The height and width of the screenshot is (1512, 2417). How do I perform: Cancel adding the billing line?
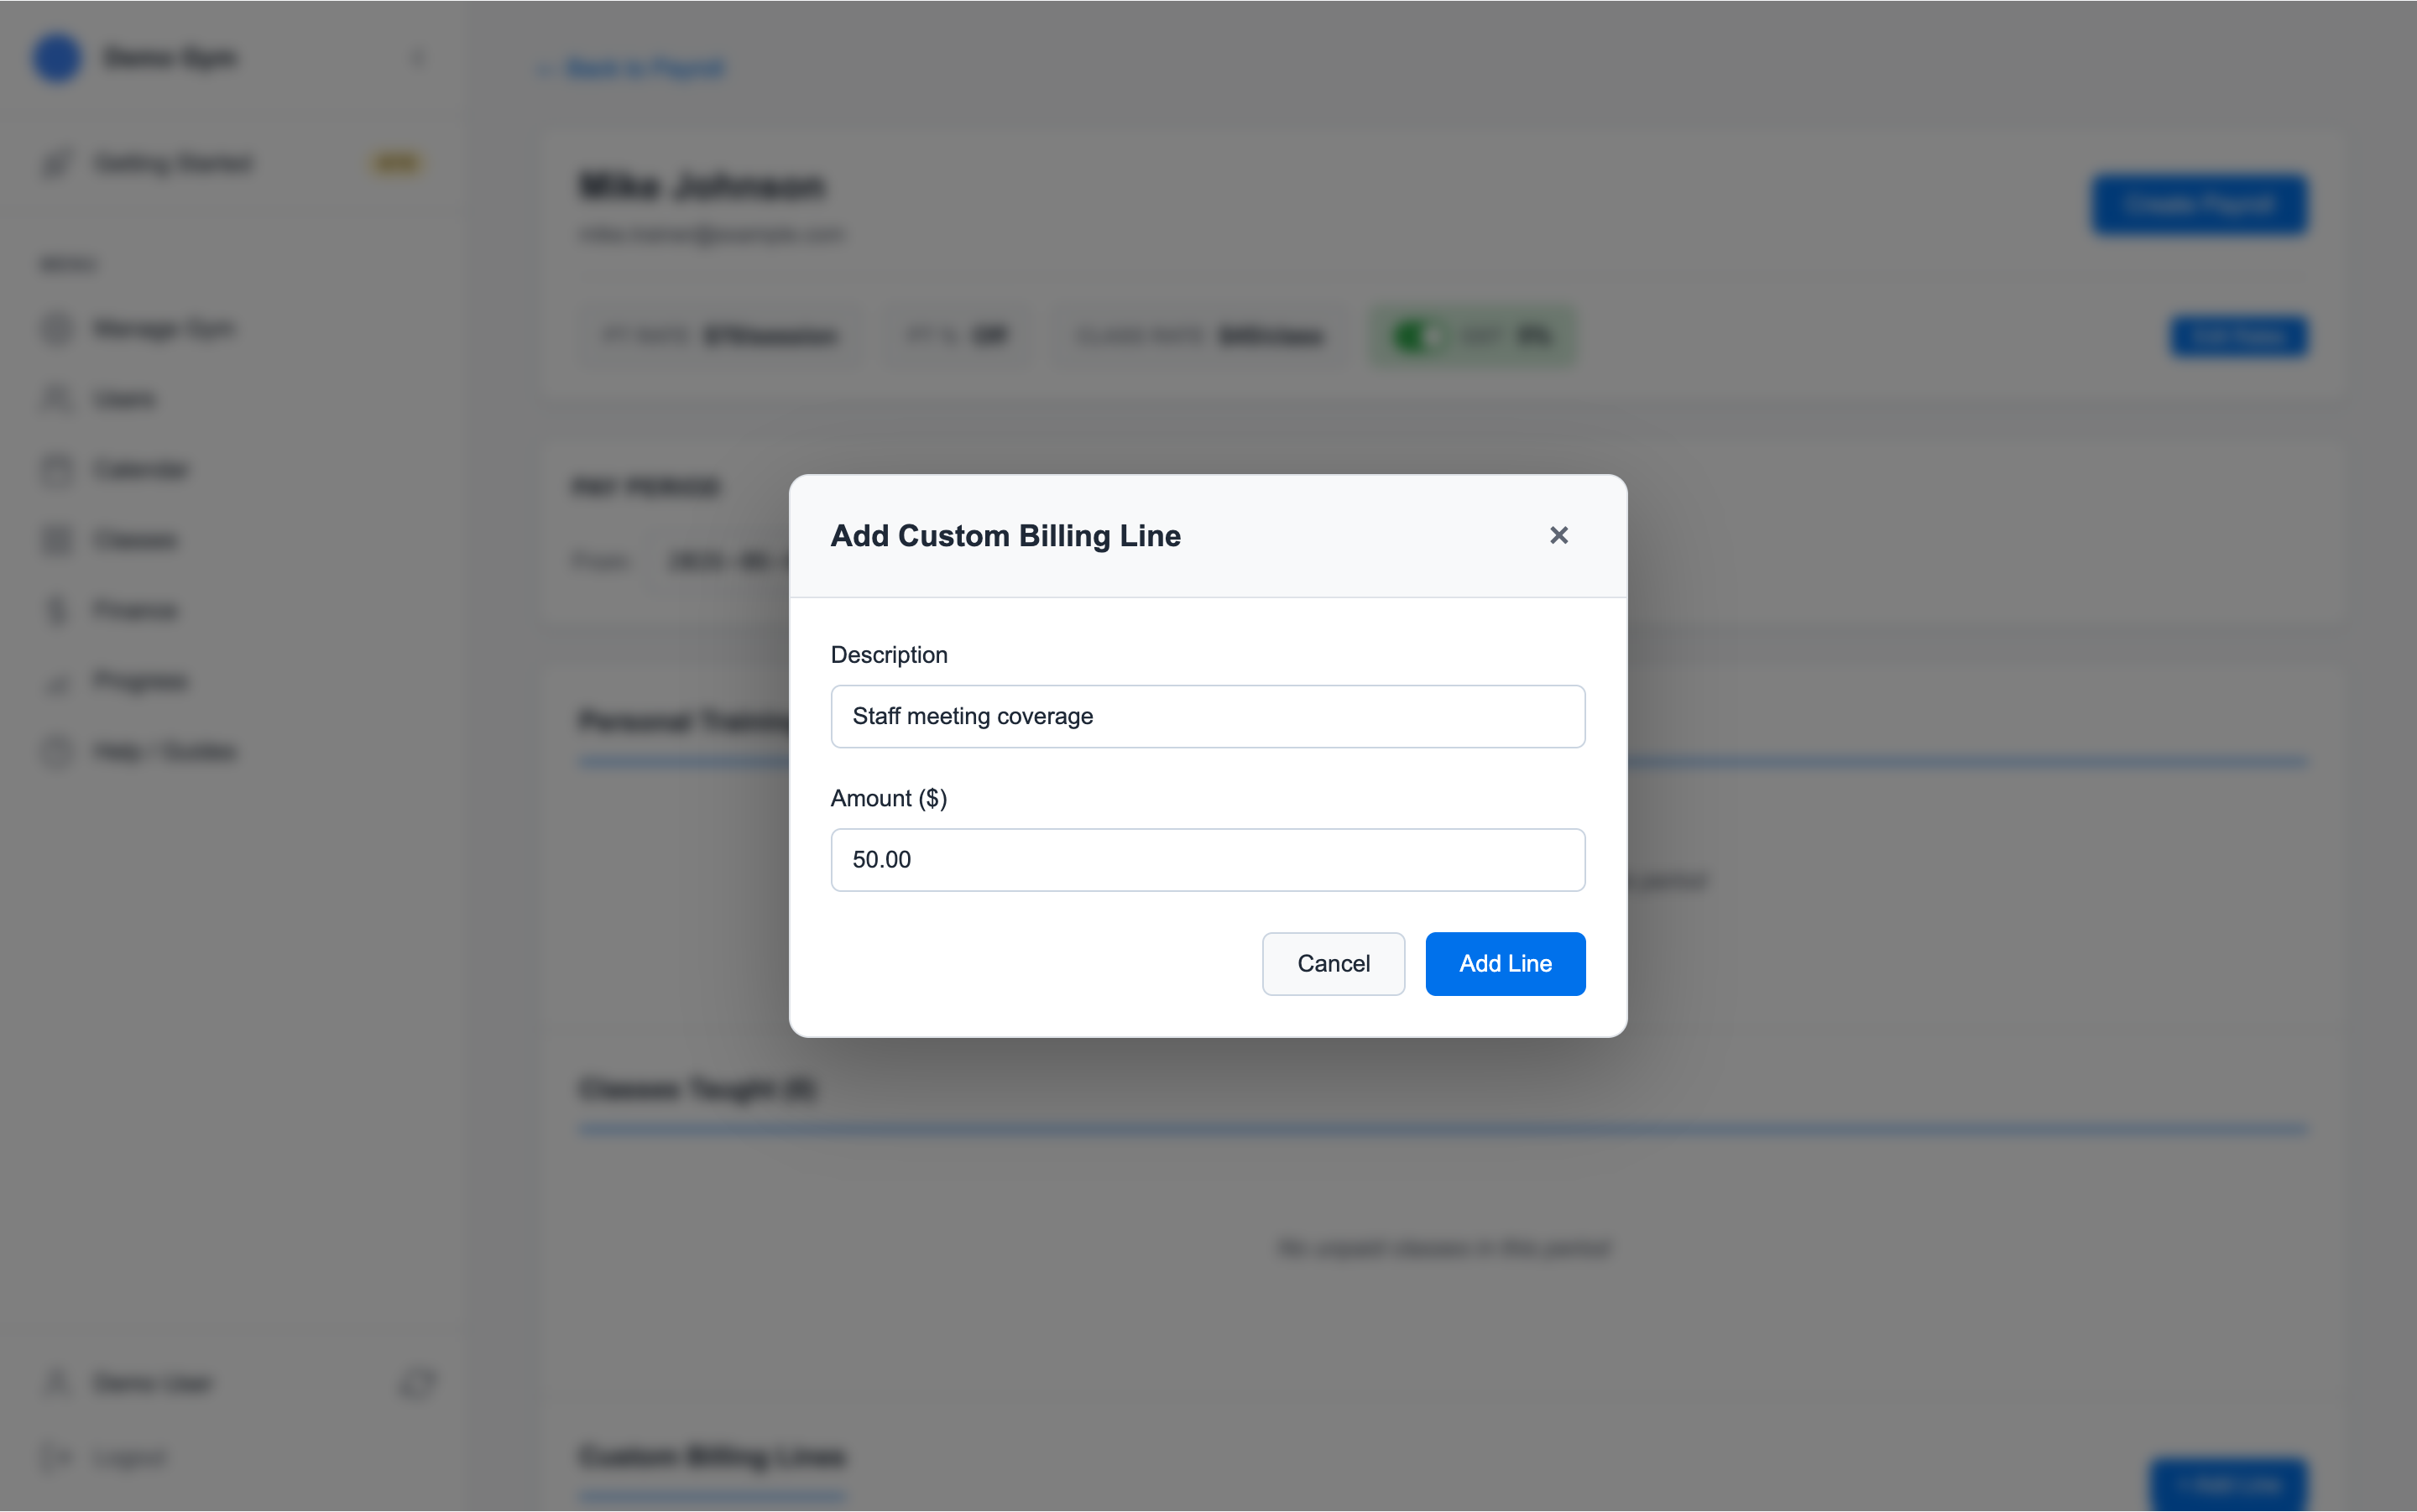coord(1333,964)
